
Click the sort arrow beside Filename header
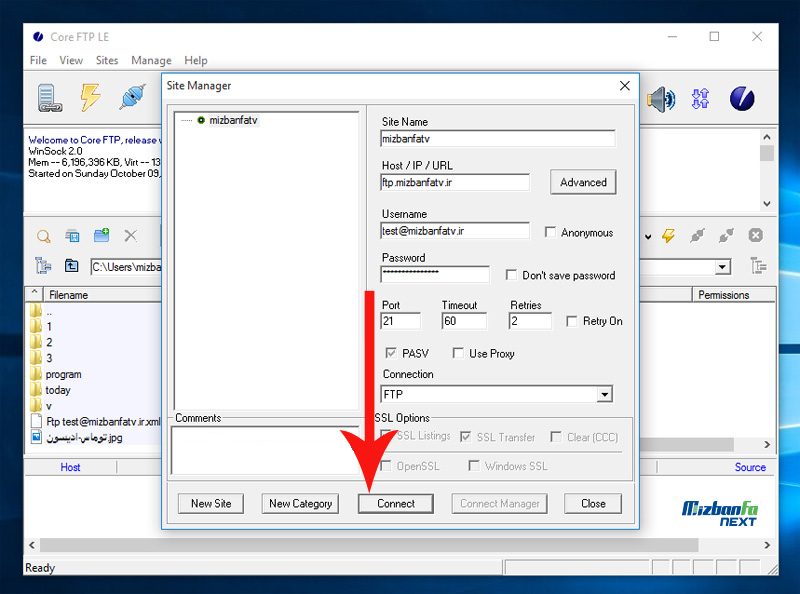34,293
